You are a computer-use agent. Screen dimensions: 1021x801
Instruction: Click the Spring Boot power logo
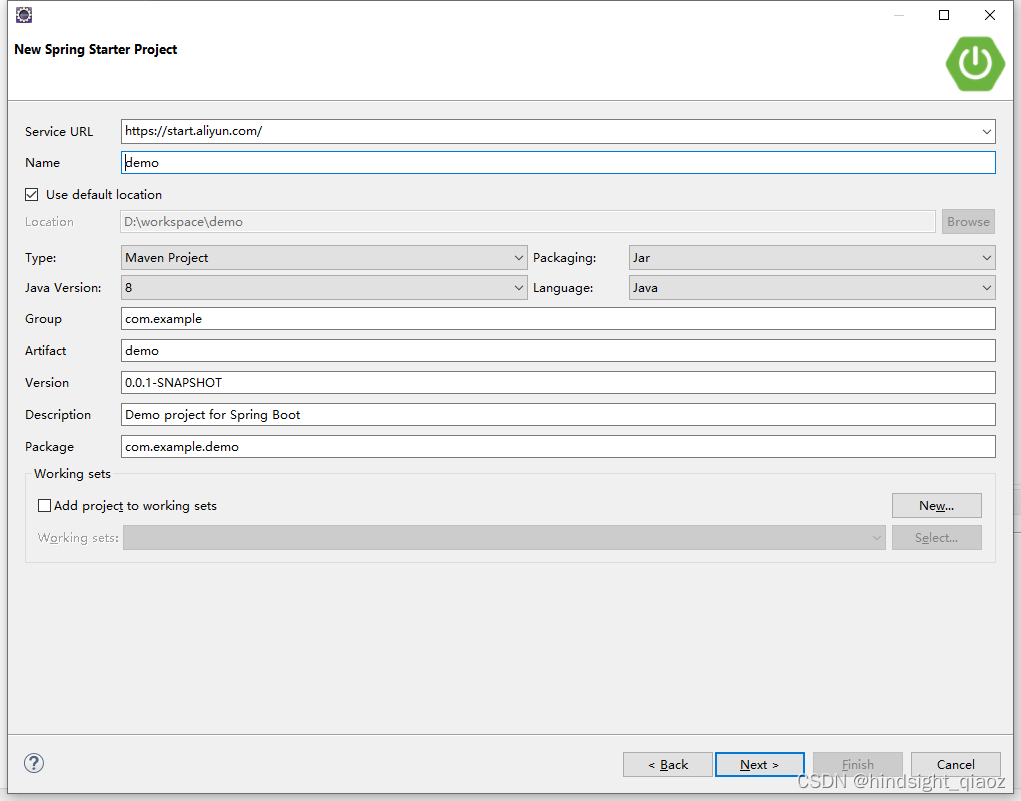coord(975,63)
